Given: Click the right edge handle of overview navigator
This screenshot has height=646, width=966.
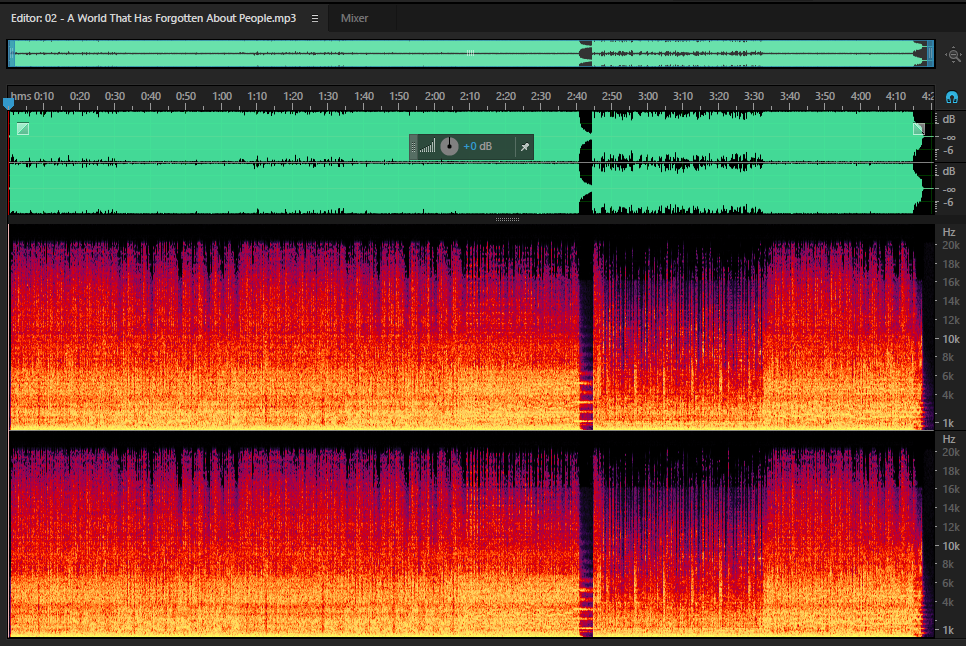Looking at the screenshot, I should (931, 54).
